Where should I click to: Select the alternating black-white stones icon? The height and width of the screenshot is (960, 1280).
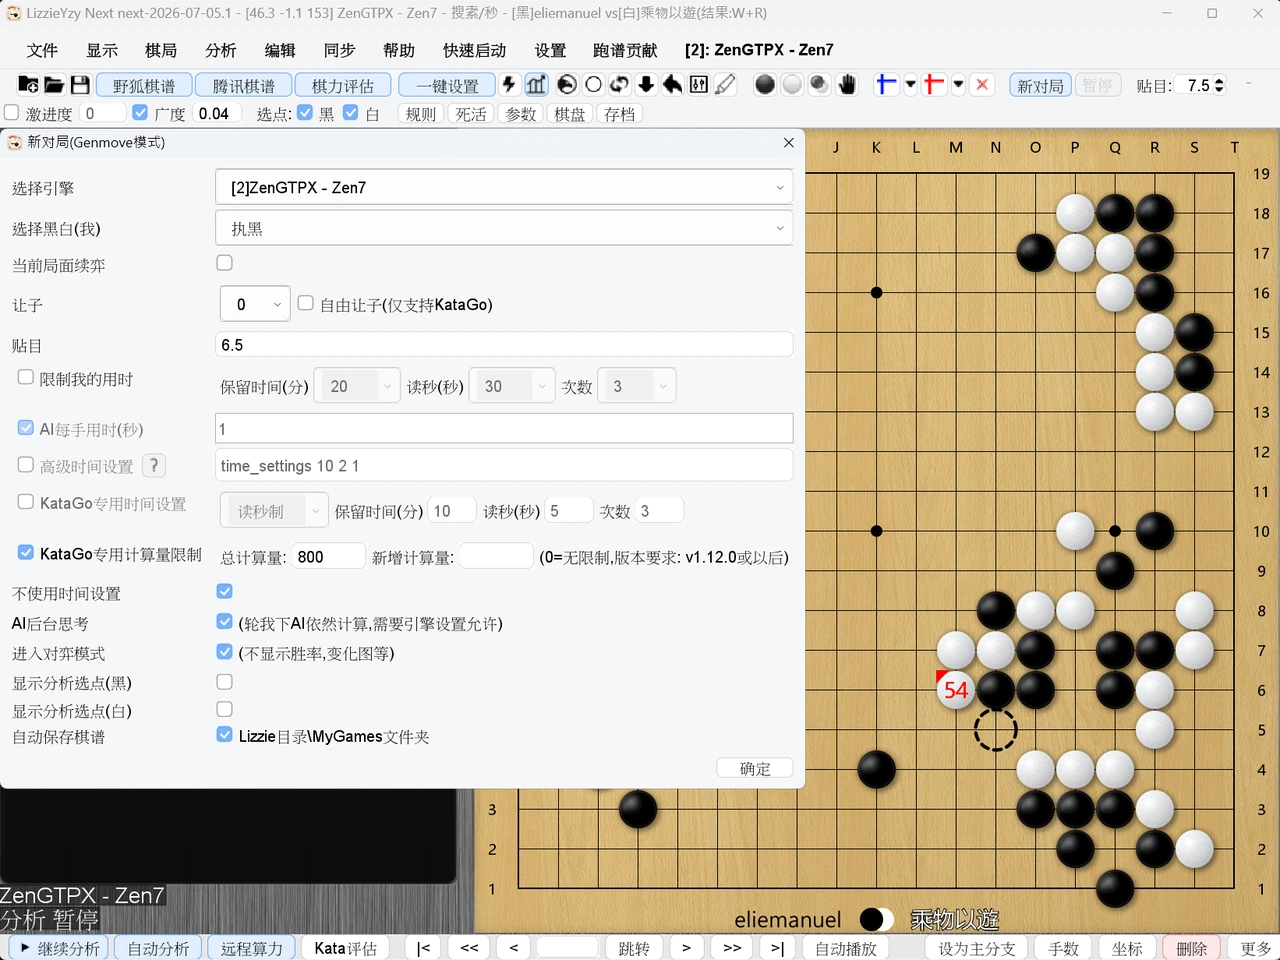point(819,85)
